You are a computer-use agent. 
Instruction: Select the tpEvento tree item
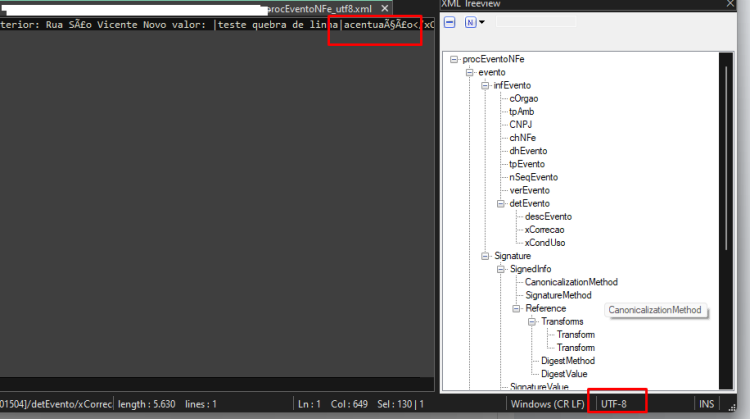527,164
